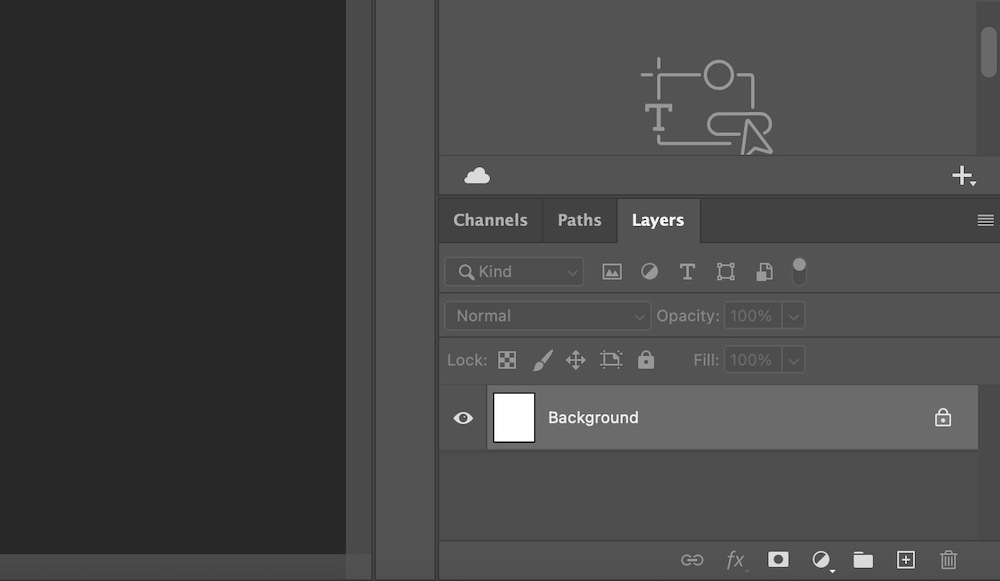1000x581 pixels.
Task: Switch to the Channels tab
Action: (489, 220)
